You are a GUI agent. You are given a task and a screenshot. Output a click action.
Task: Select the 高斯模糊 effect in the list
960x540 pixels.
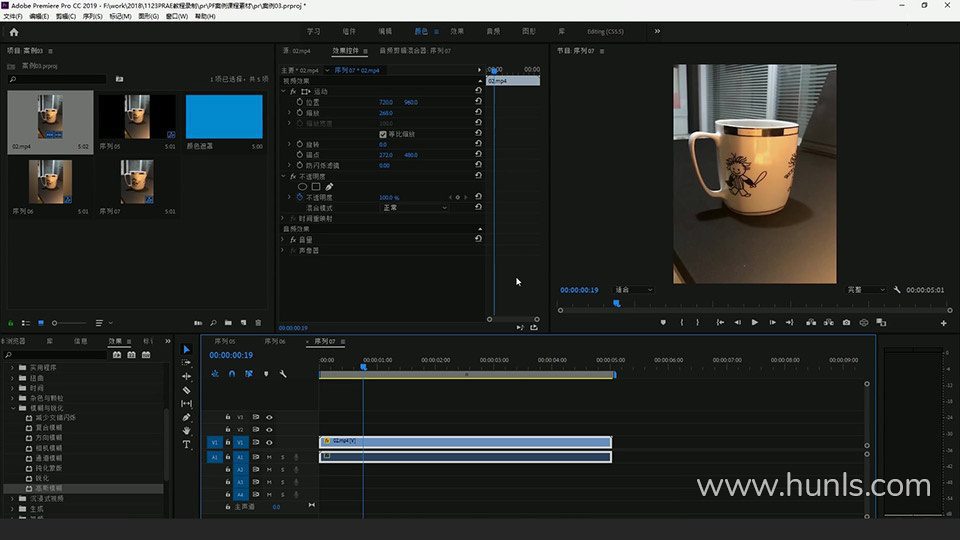(50, 488)
